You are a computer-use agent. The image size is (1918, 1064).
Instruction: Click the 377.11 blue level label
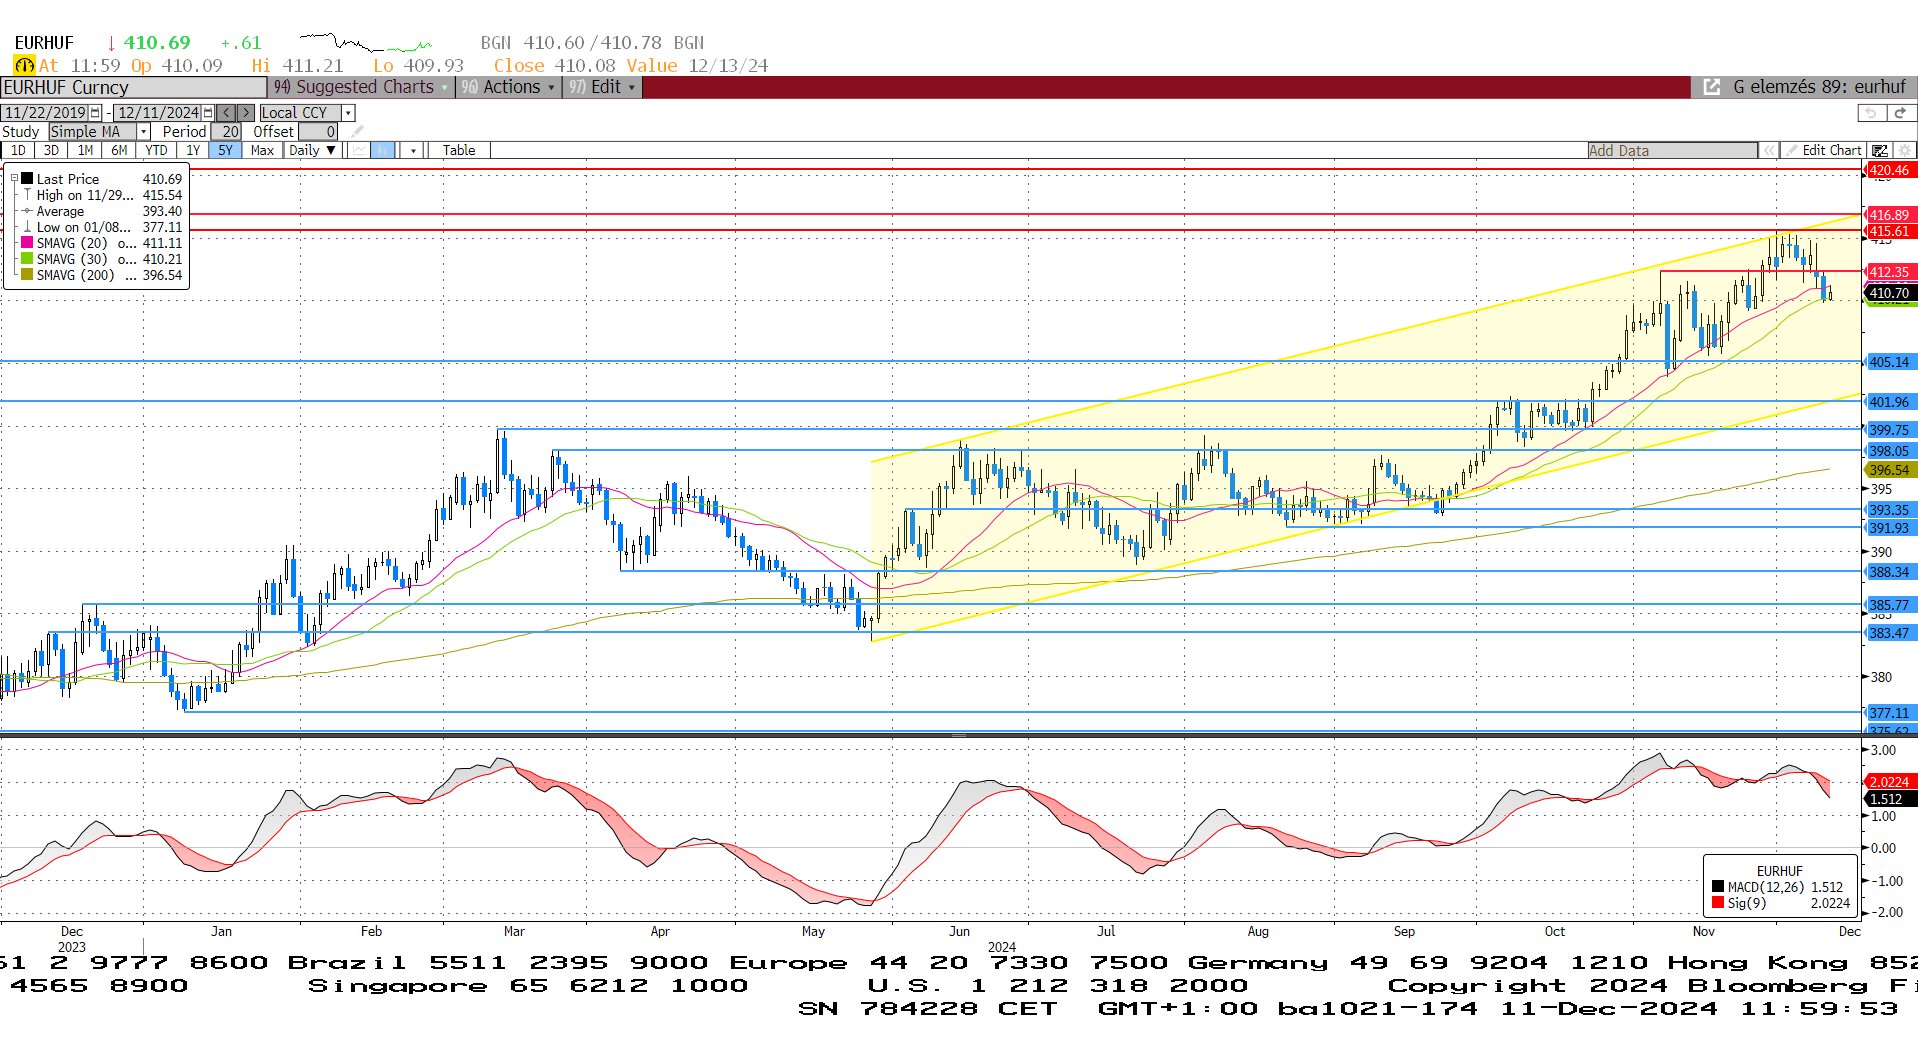pyautogui.click(x=1890, y=713)
